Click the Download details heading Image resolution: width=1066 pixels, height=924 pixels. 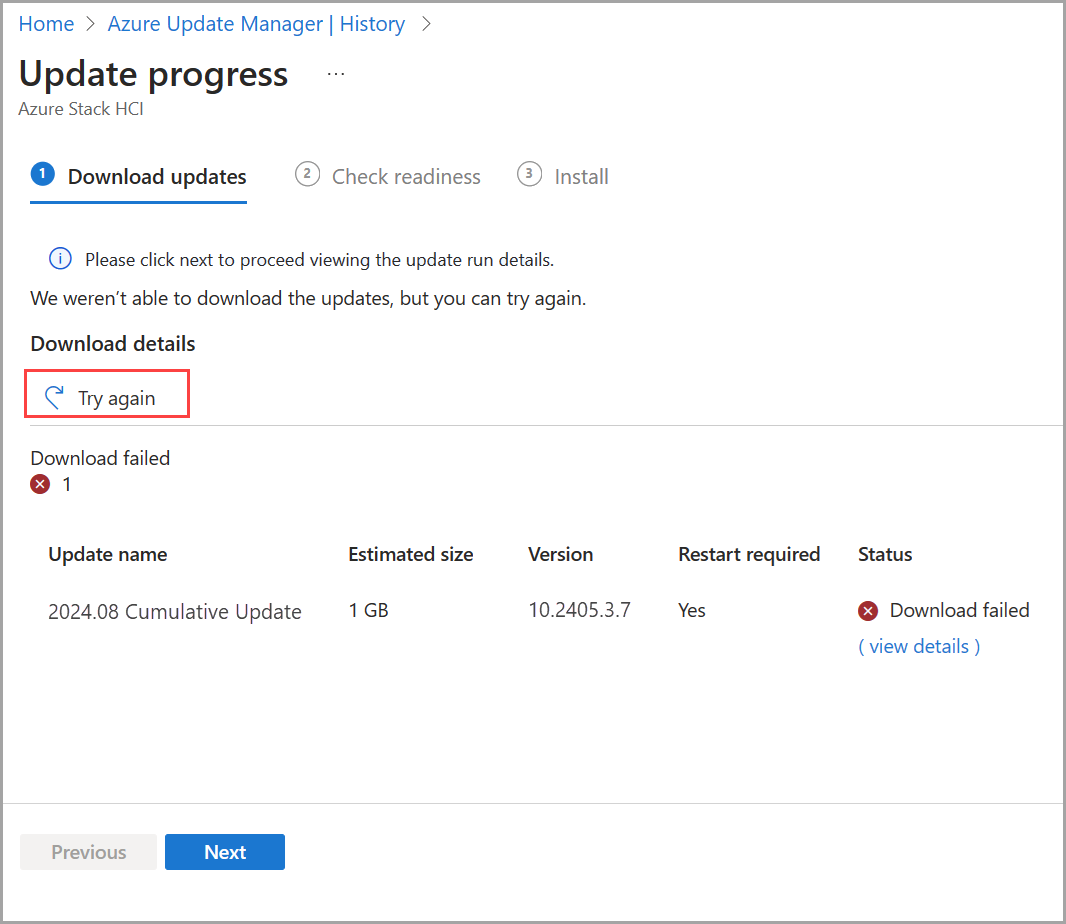113,344
